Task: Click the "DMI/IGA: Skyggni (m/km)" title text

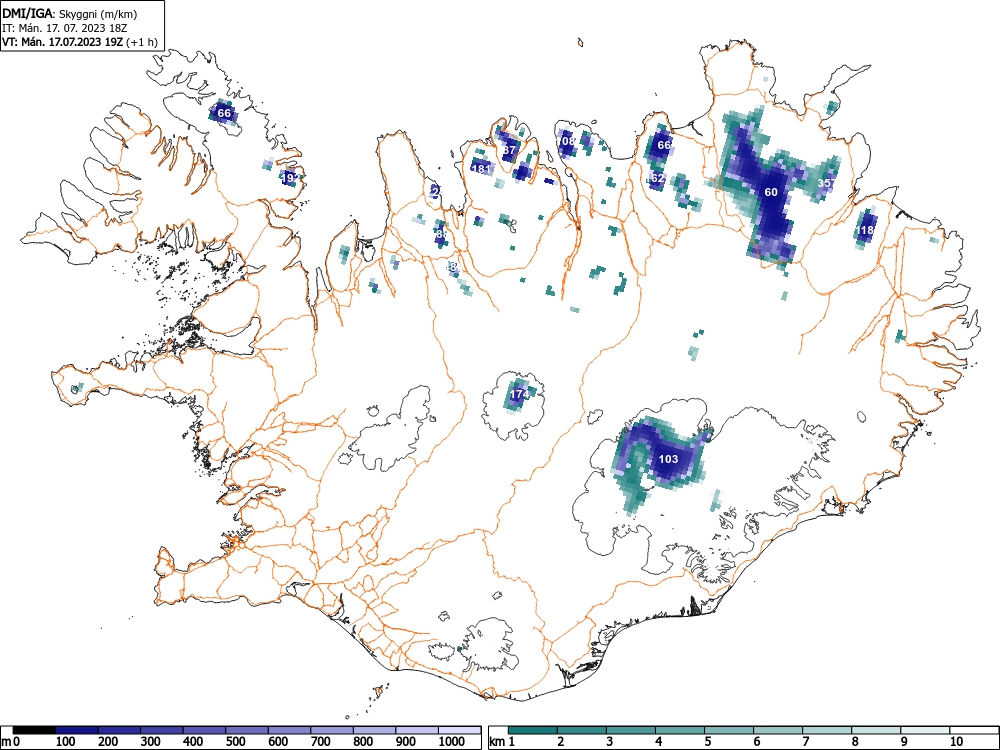Action: tap(70, 14)
